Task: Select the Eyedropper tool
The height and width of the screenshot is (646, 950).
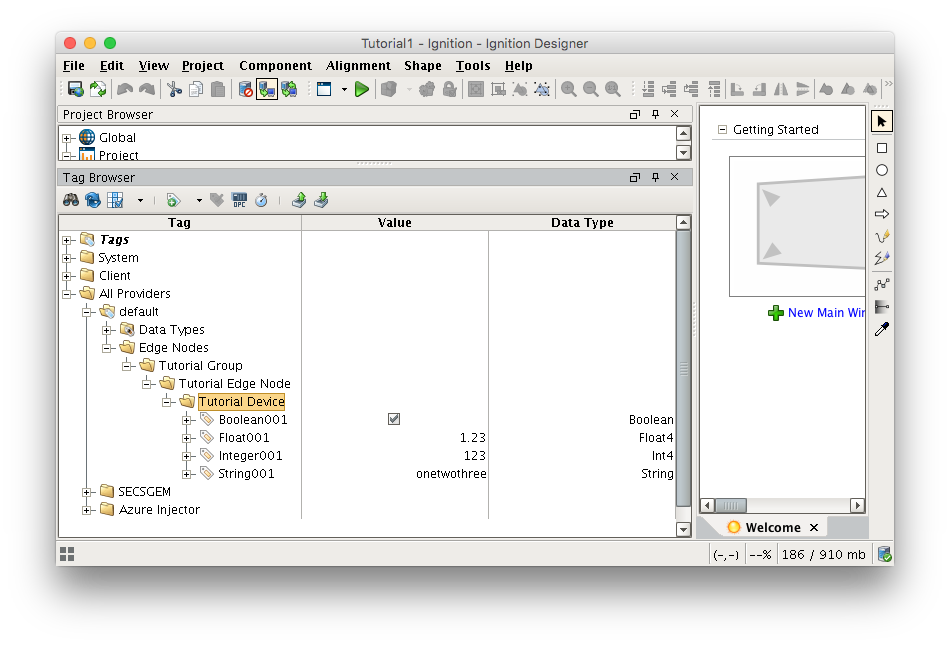Action: point(881,329)
